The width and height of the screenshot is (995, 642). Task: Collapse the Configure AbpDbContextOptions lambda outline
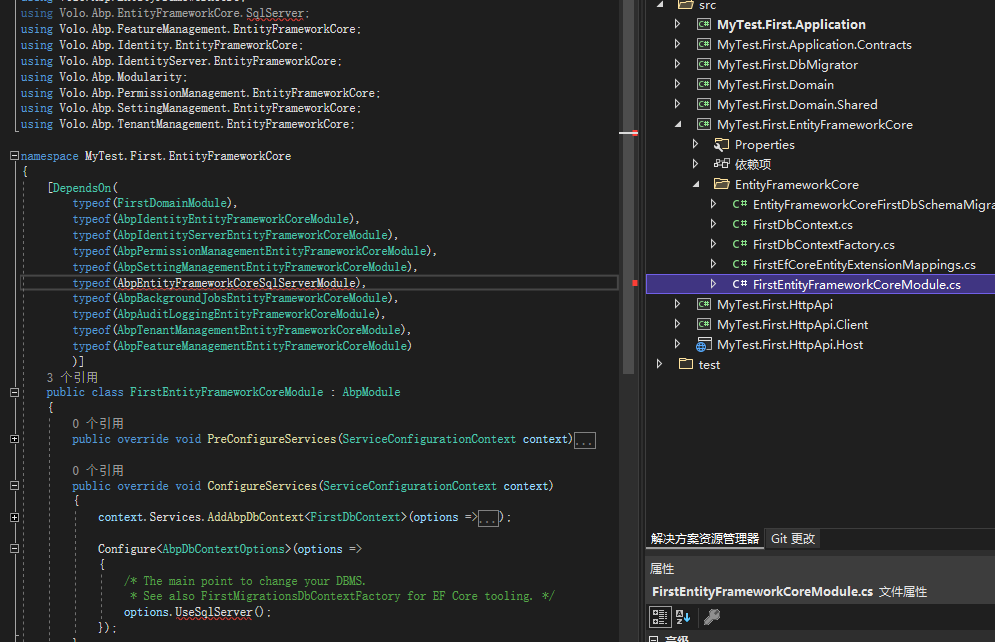pyautogui.click(x=15, y=549)
